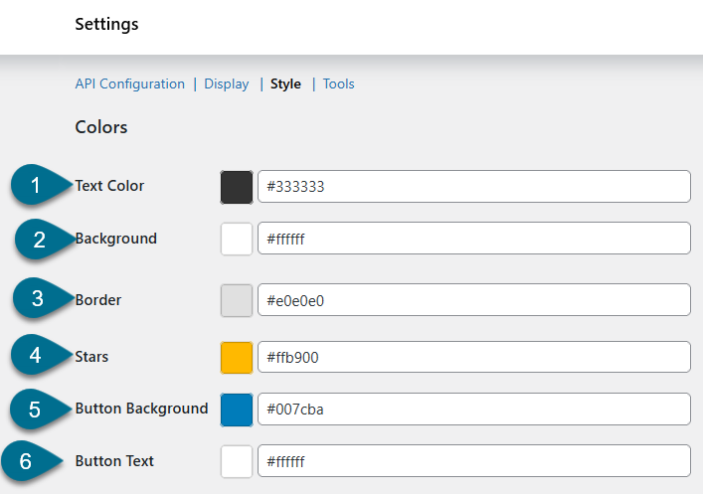Screen dimensions: 703x494
Task: Click the Button Text hex value field
Action: click(474, 461)
